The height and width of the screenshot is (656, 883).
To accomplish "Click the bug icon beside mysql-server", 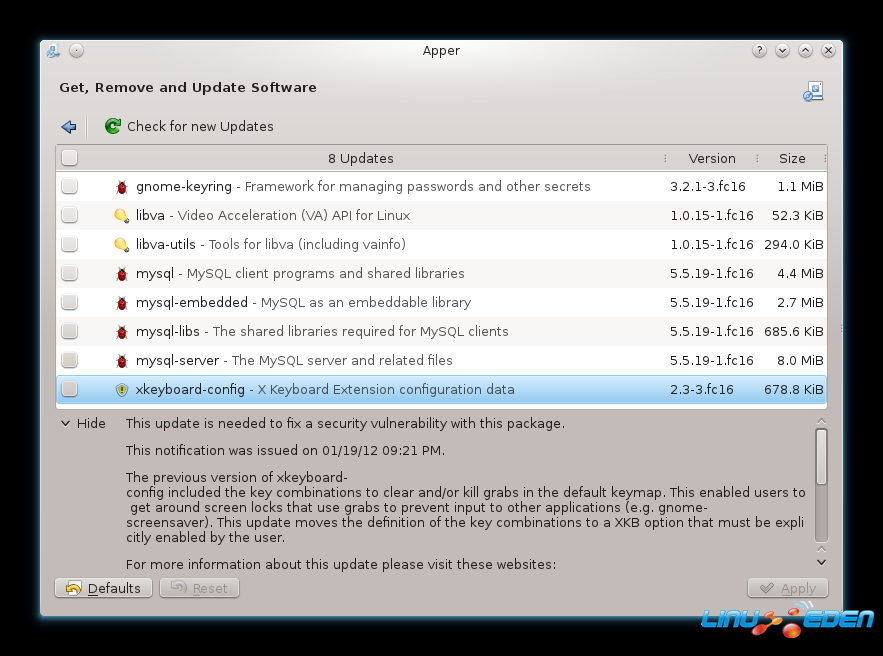I will click(x=122, y=361).
